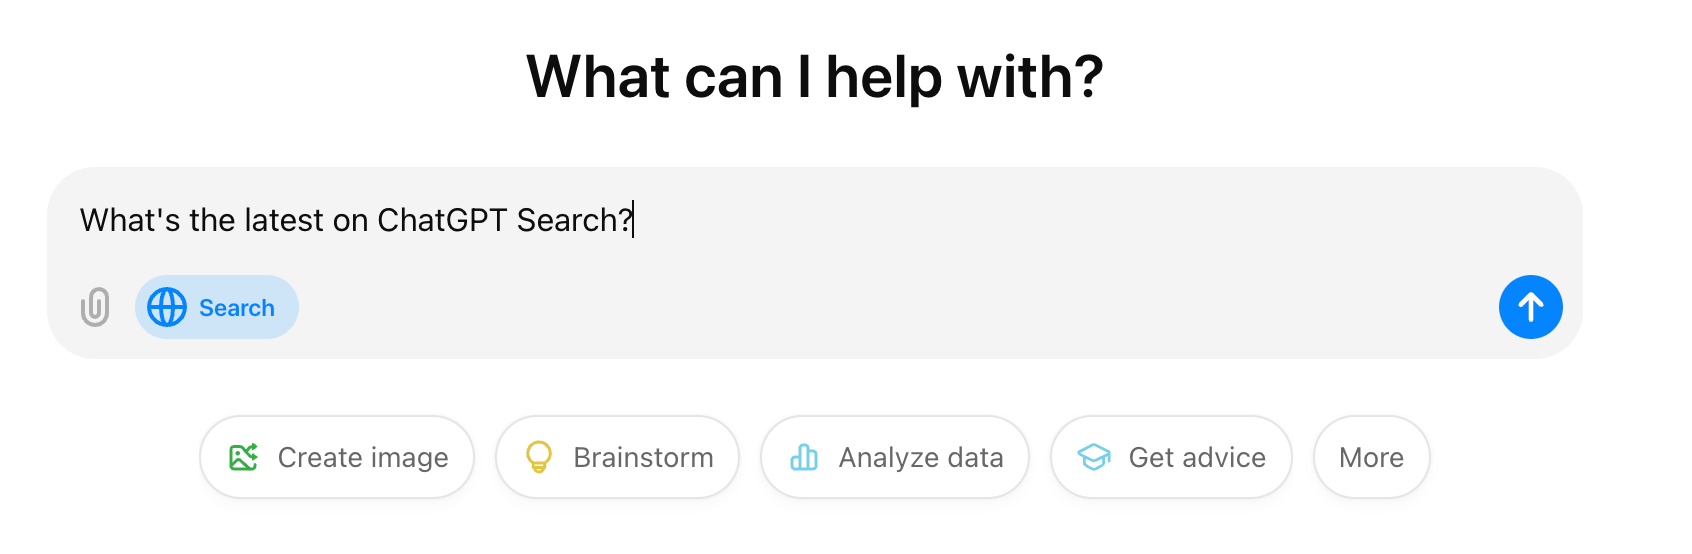The image size is (1692, 554).
Task: Click the word "ChatGPT" in the prompt
Action: point(442,220)
